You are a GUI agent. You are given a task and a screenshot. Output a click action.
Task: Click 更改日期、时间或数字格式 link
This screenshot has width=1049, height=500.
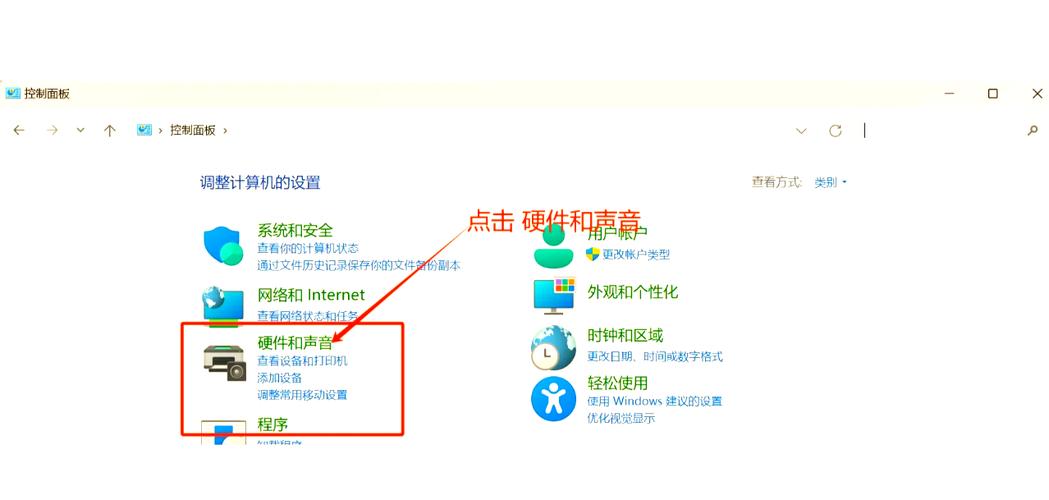pos(655,357)
